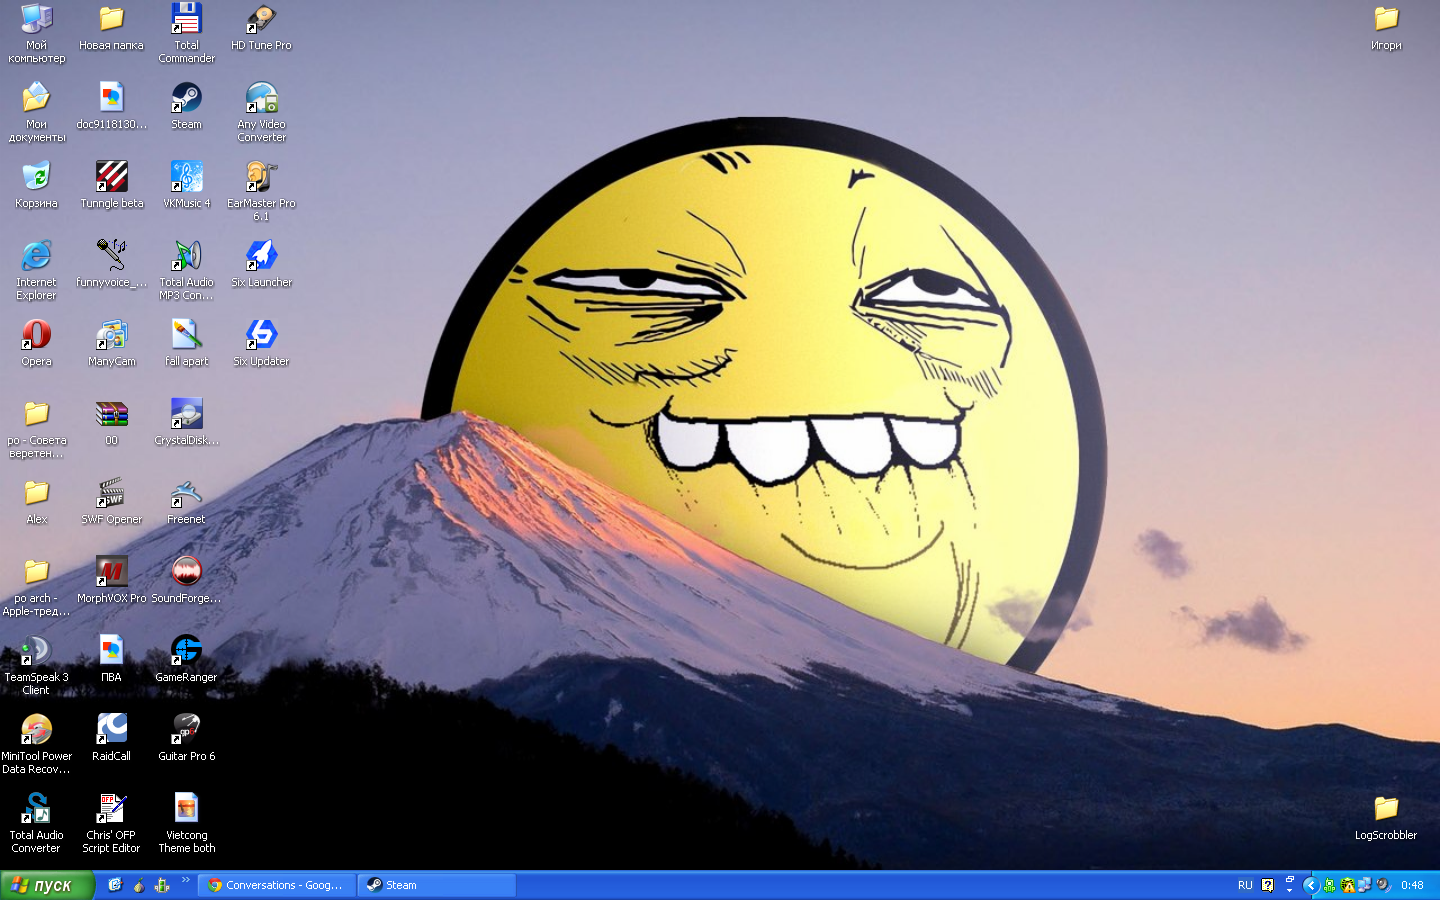The image size is (1440, 900).
Task: Open the RU language bar selector
Action: [x=1245, y=885]
